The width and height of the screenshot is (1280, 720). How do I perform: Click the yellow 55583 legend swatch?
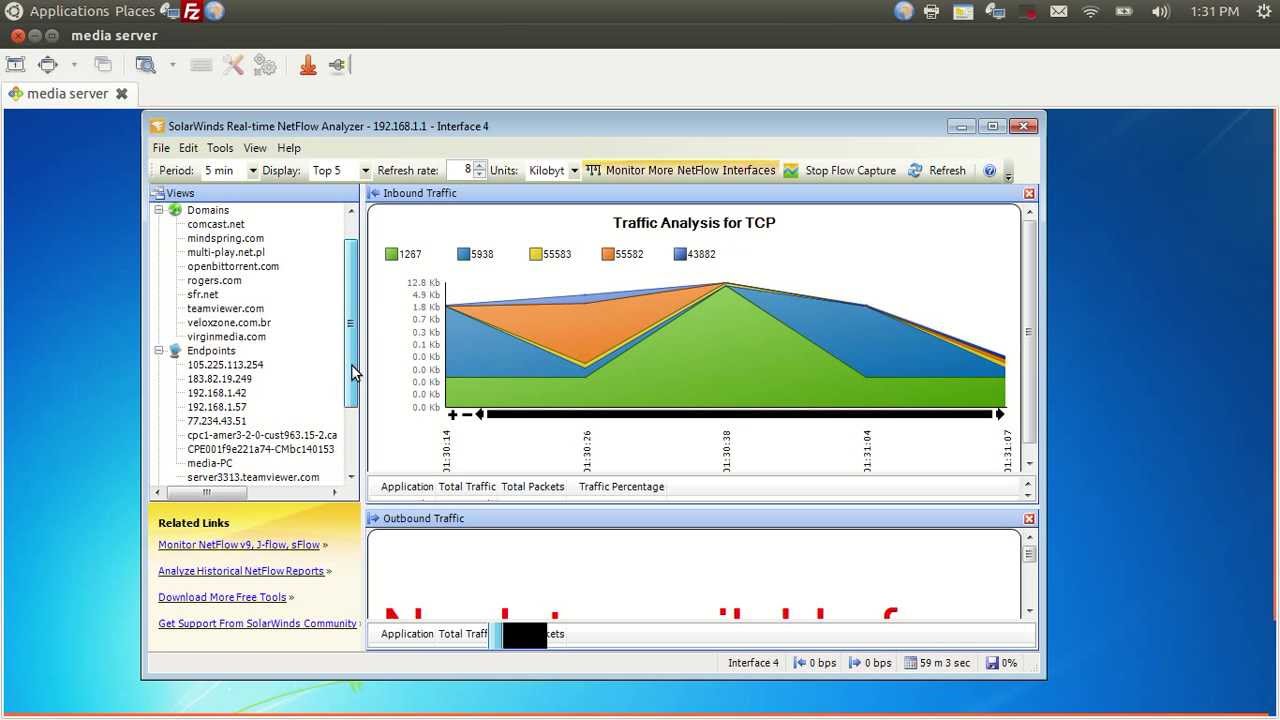[x=536, y=254]
